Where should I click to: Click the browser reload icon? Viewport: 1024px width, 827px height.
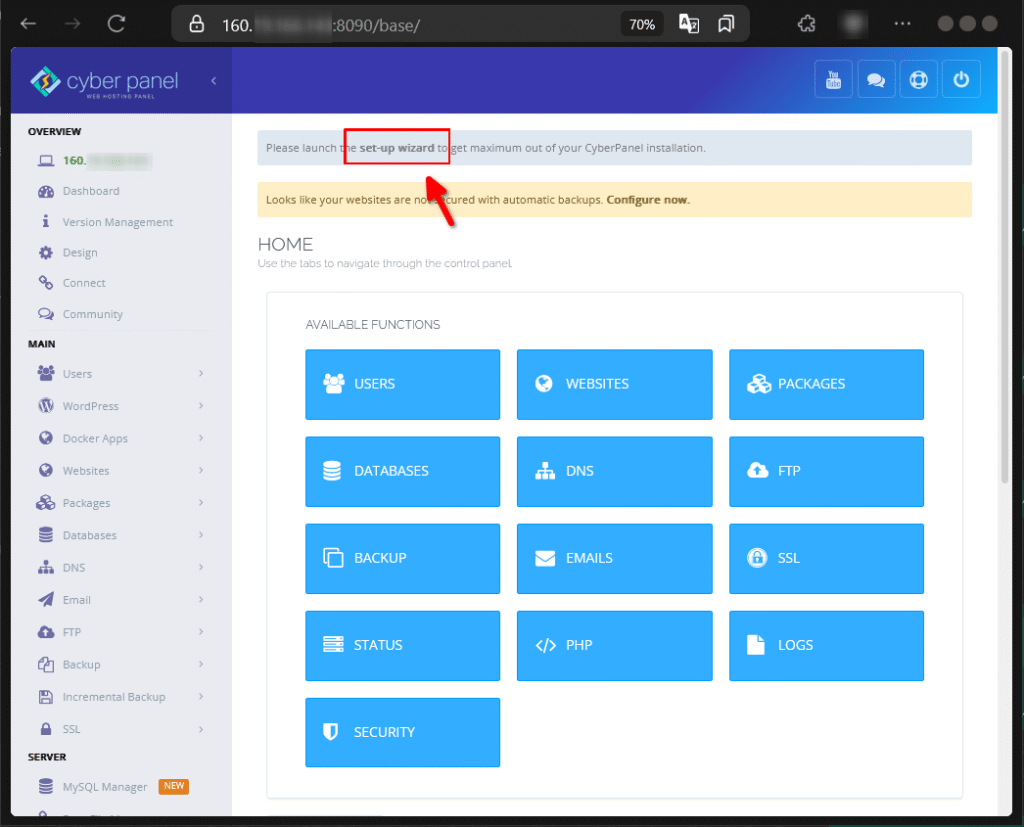pyautogui.click(x=115, y=23)
